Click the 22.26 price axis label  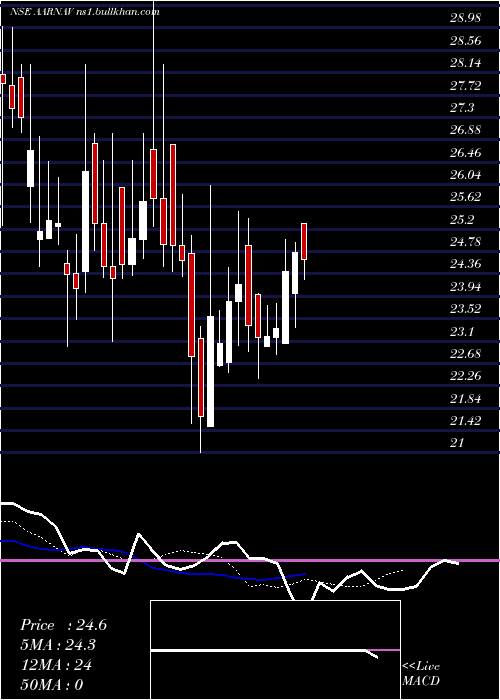(x=465, y=376)
